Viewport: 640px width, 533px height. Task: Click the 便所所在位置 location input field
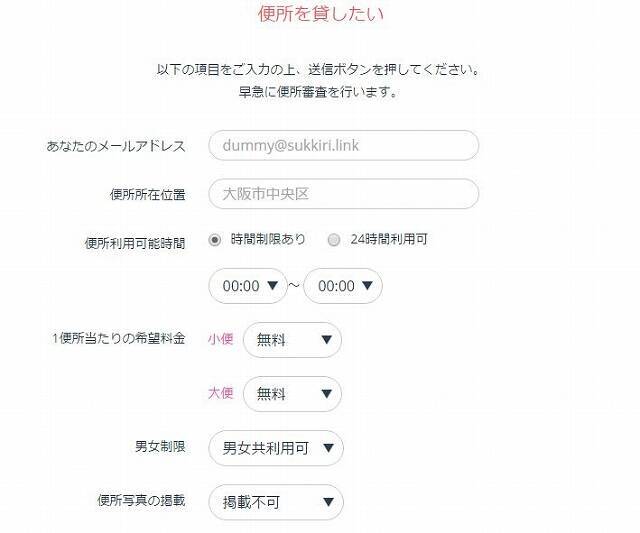(x=343, y=194)
